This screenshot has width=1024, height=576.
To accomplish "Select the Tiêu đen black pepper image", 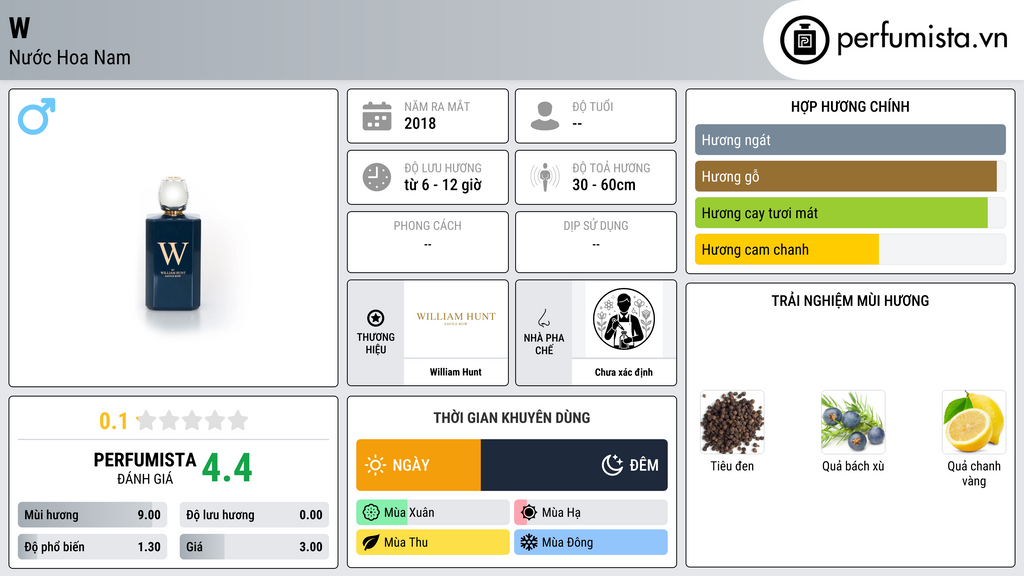I will [x=732, y=423].
